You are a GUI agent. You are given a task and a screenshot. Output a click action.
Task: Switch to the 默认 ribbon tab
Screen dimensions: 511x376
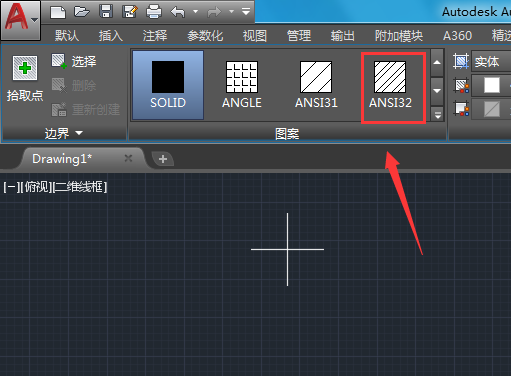point(67,35)
